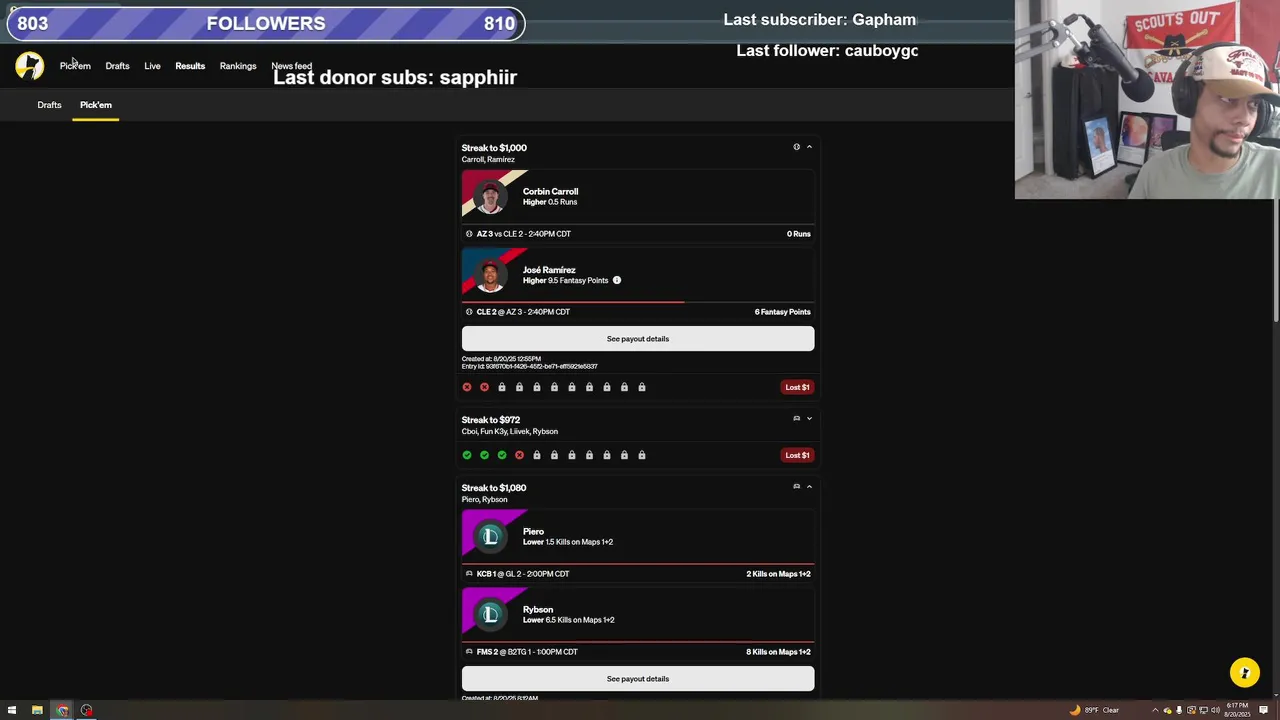Click the game icon beside KCB 1 @ GL 2
The height and width of the screenshot is (720, 1280).
click(469, 574)
